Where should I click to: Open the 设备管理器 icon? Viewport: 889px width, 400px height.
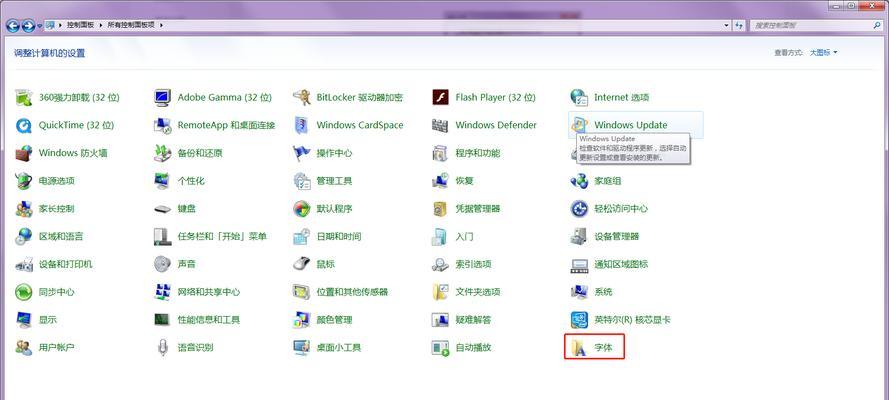tap(579, 236)
